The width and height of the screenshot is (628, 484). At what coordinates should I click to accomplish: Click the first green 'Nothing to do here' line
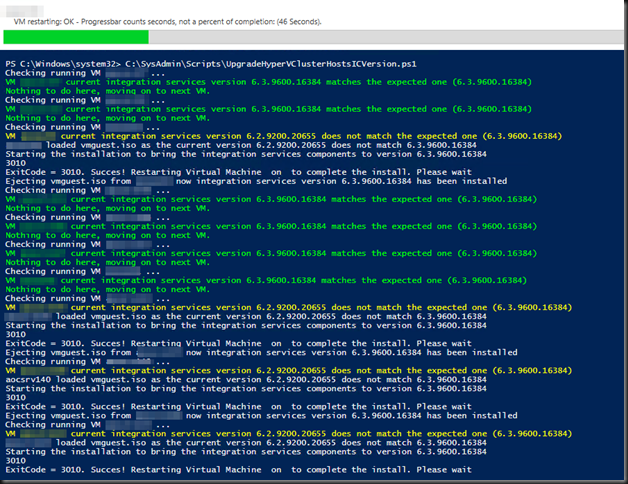click(107, 91)
